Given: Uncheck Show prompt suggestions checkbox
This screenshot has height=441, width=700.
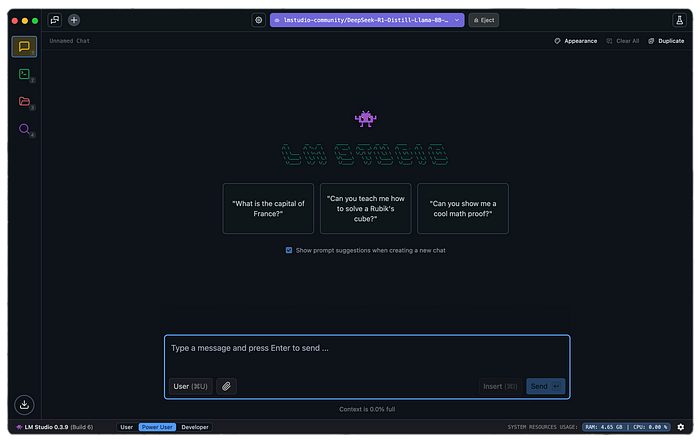Looking at the screenshot, I should click(x=289, y=250).
